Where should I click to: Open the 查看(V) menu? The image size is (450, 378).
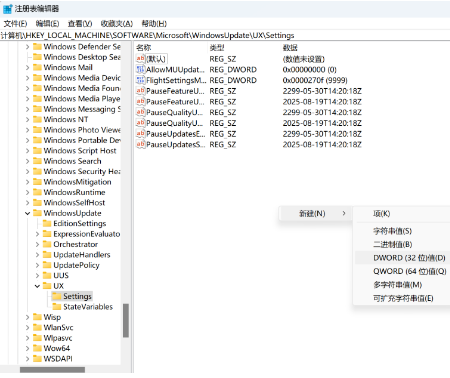80,24
